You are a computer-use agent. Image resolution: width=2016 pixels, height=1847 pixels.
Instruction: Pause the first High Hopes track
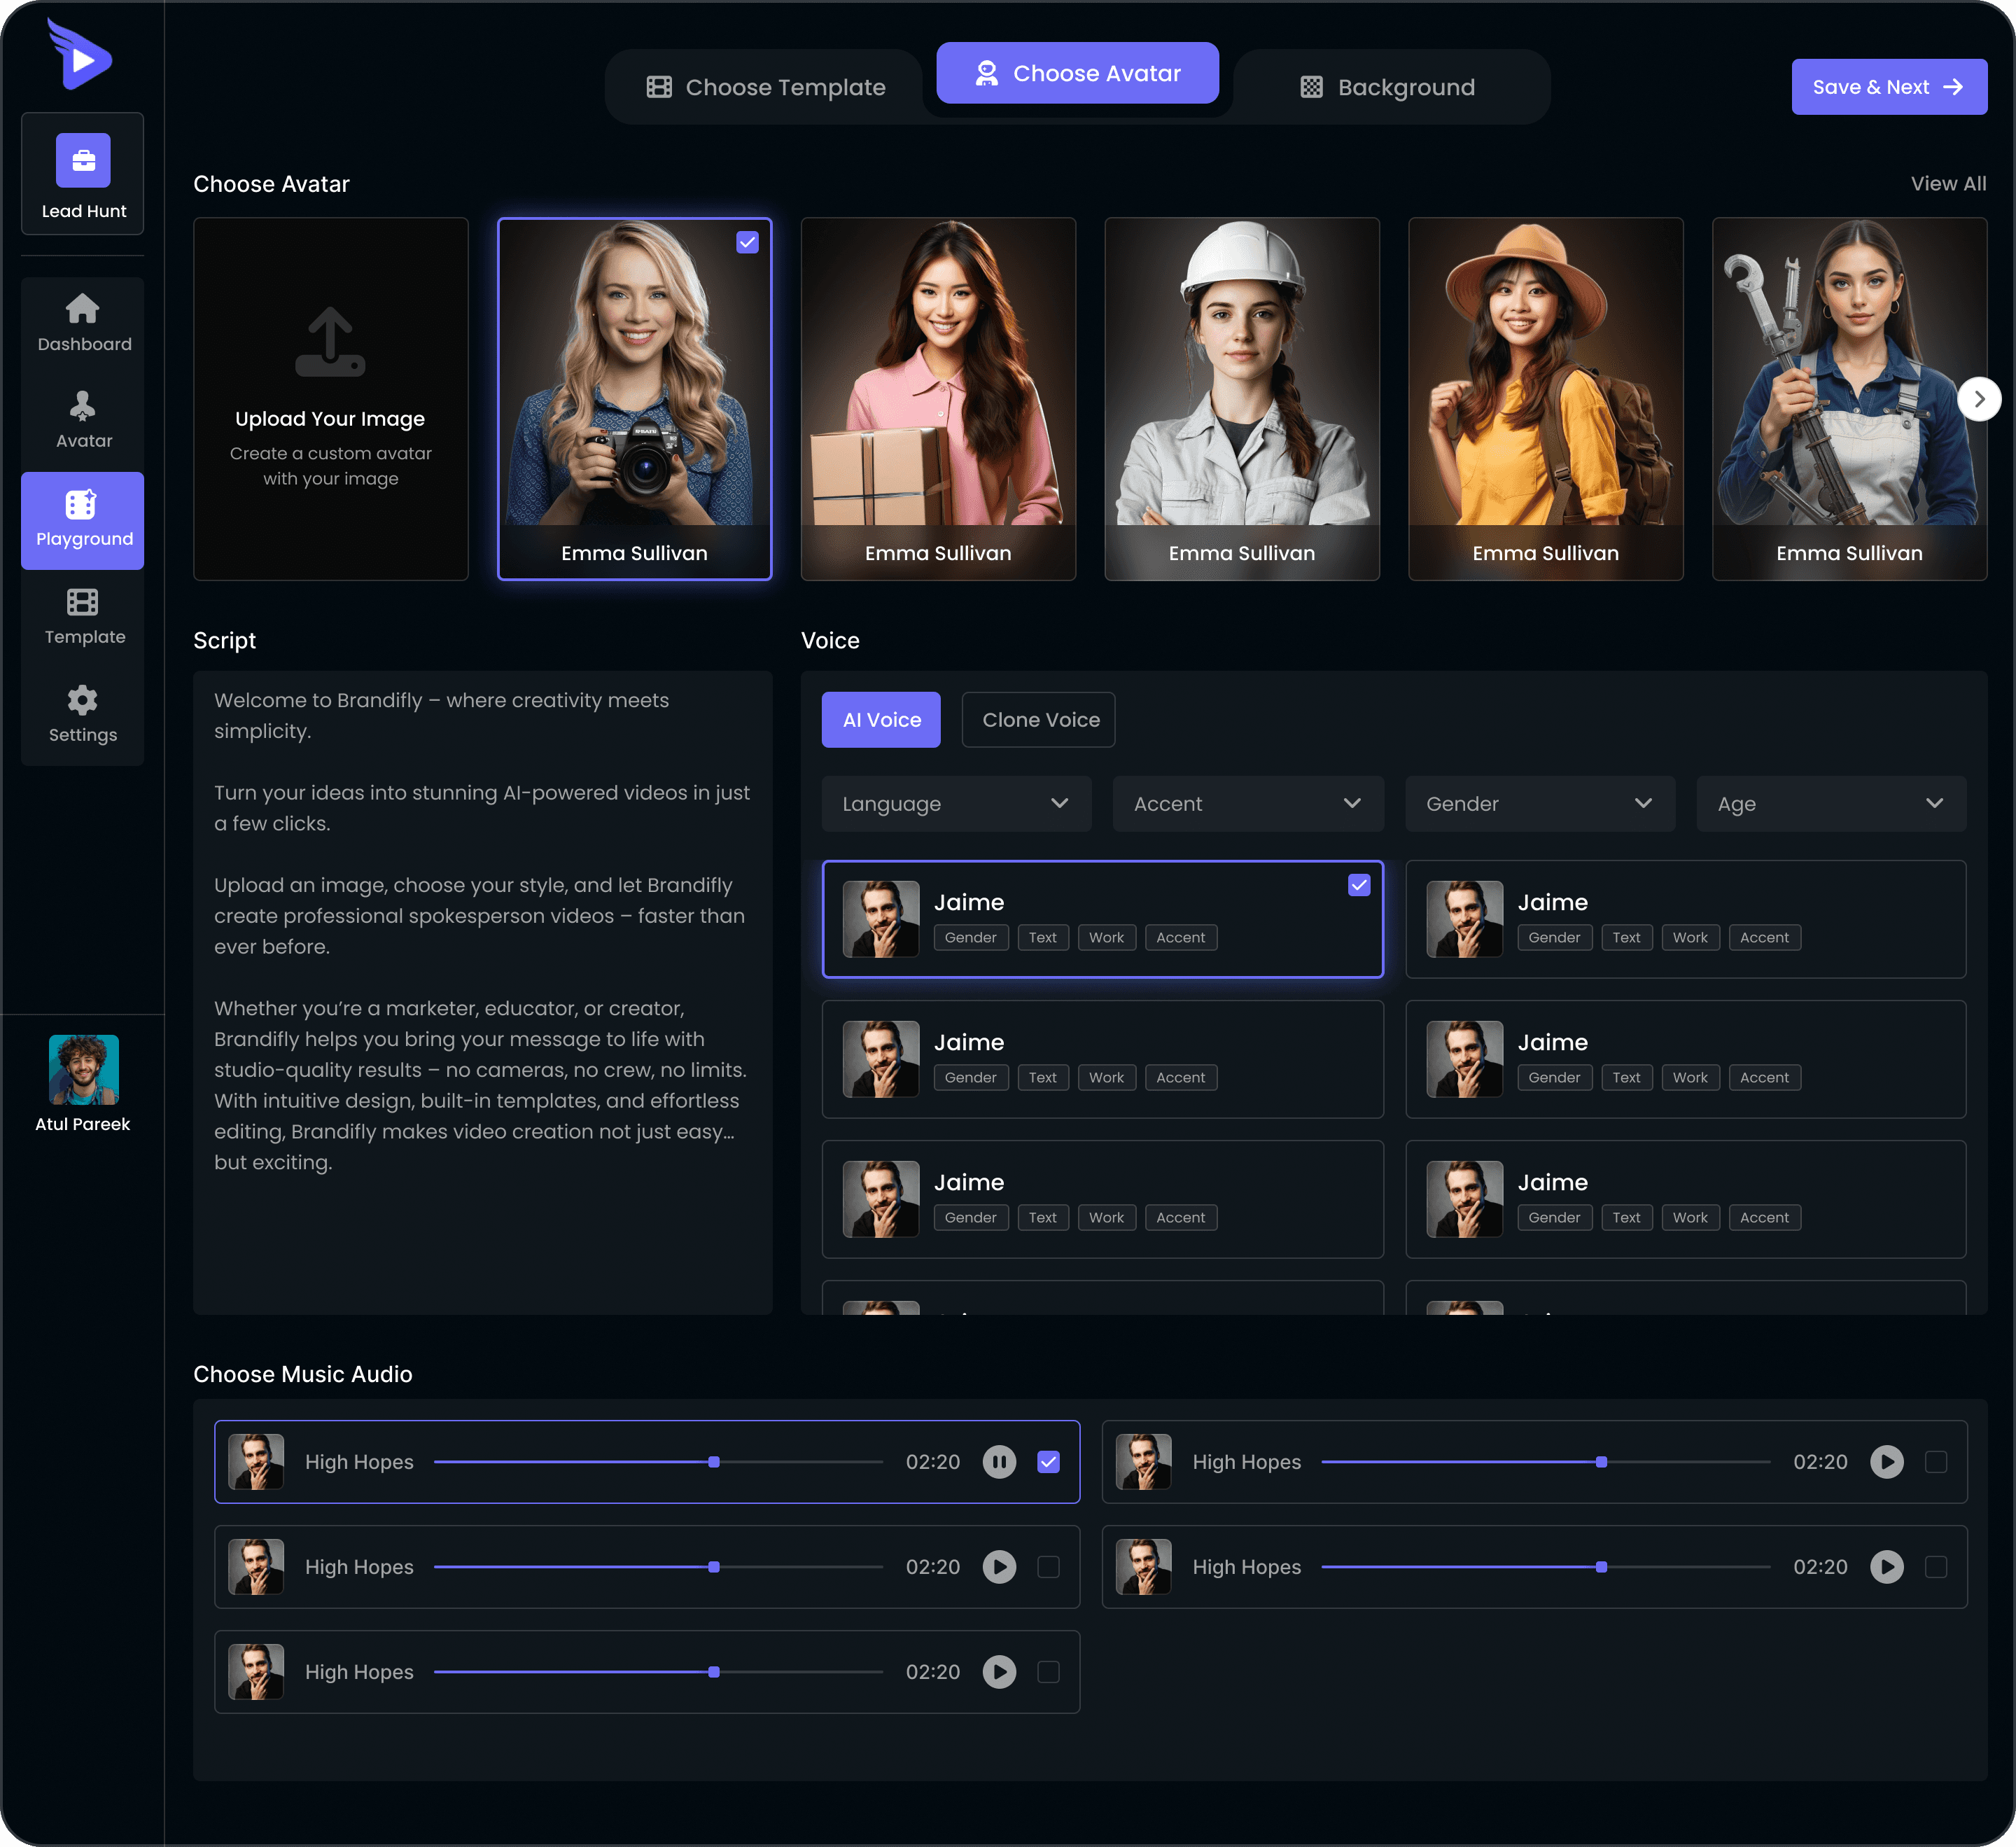click(998, 1462)
